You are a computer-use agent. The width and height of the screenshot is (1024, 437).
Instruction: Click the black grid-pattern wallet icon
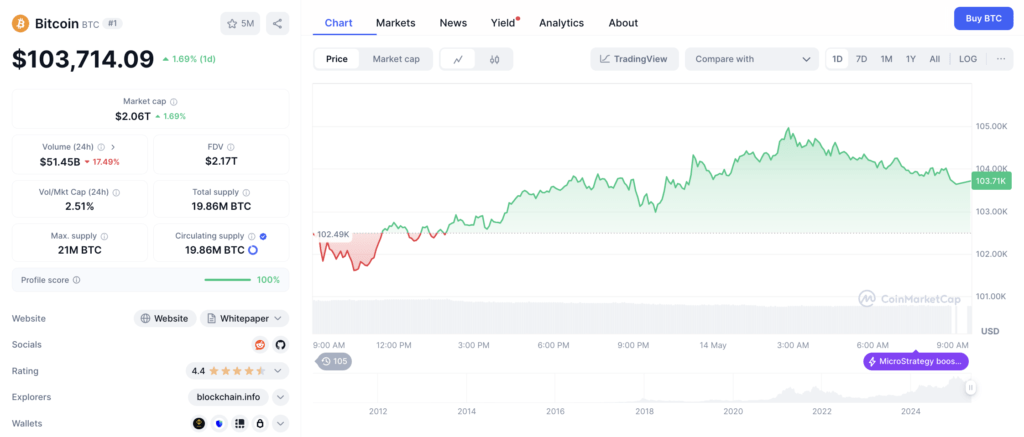tap(240, 423)
